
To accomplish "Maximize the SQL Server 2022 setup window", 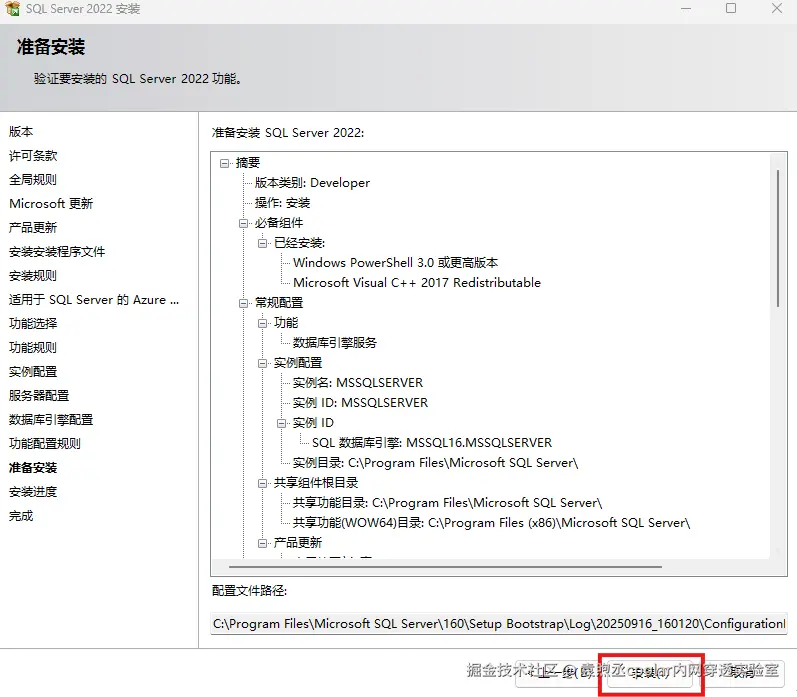I will (731, 8).
